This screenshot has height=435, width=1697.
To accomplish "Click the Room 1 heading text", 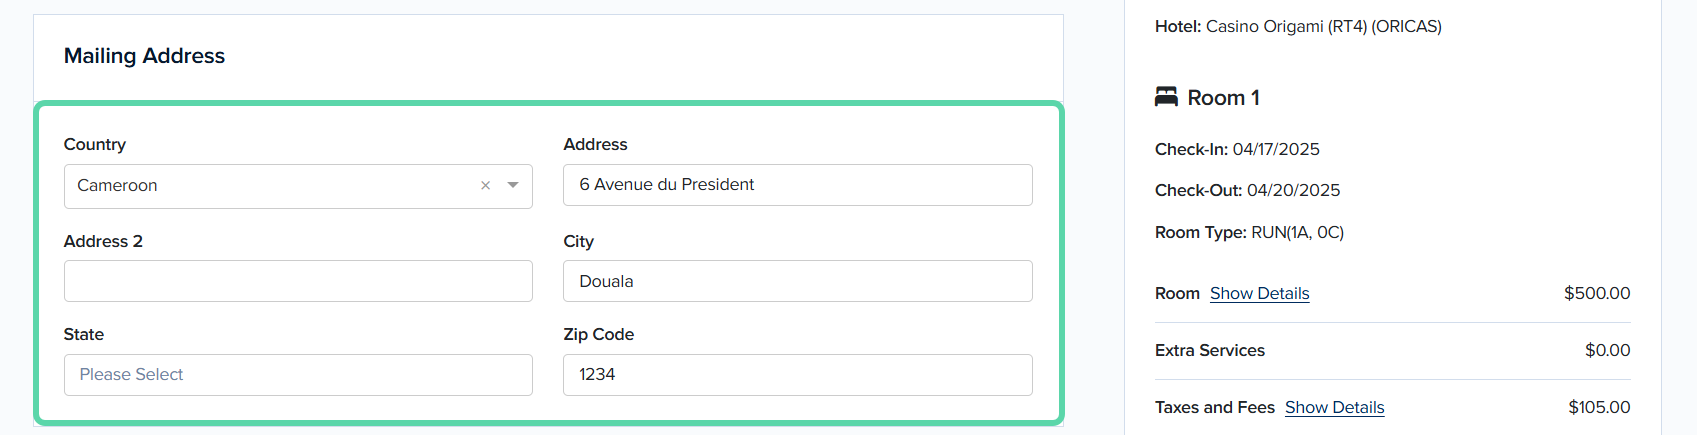I will pyautogui.click(x=1223, y=97).
